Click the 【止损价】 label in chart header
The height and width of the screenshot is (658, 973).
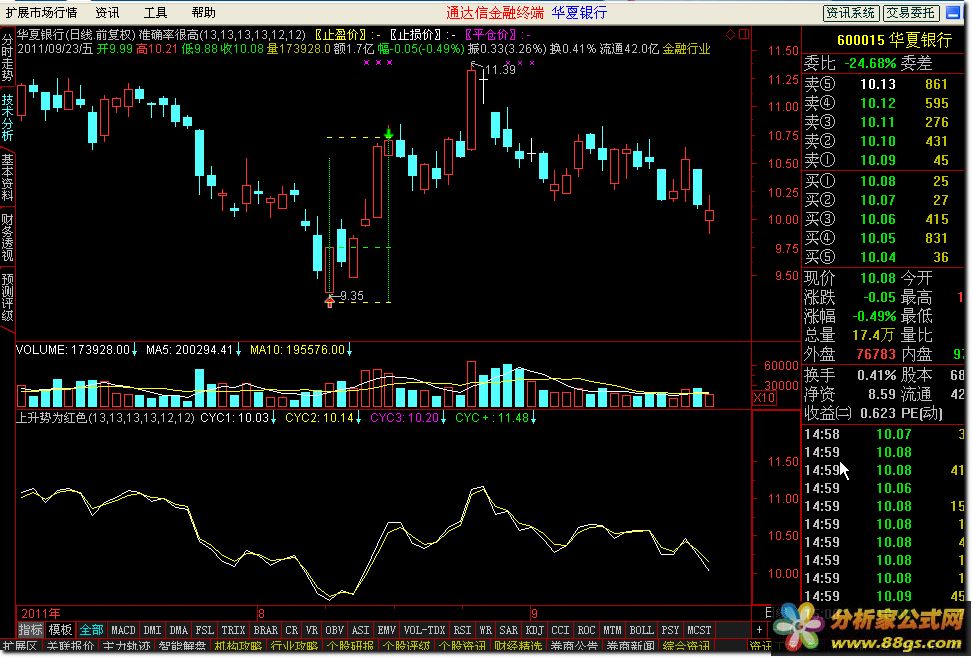click(x=417, y=35)
